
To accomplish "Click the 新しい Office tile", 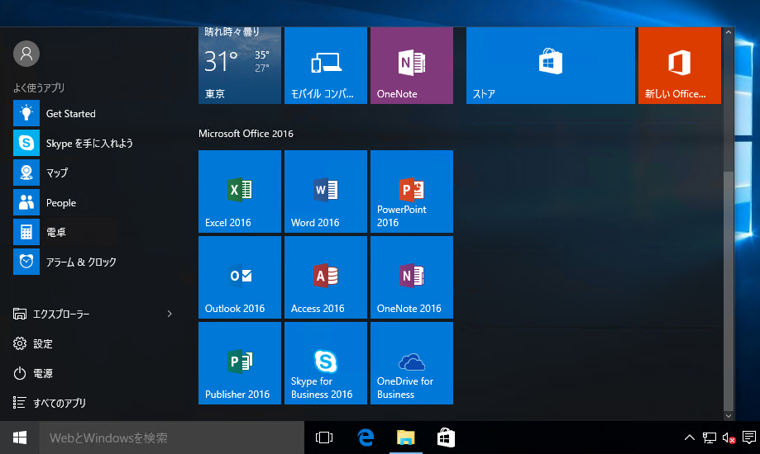I will tap(680, 65).
